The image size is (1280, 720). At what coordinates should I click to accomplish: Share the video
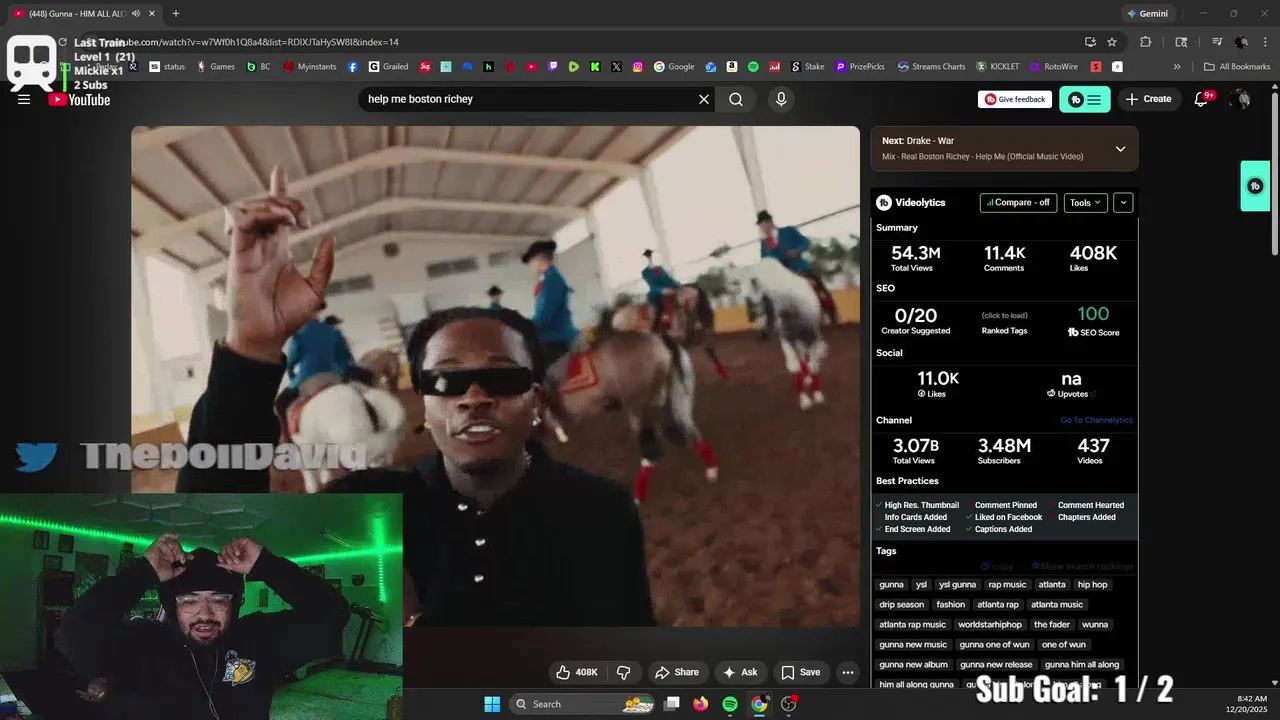coord(676,672)
